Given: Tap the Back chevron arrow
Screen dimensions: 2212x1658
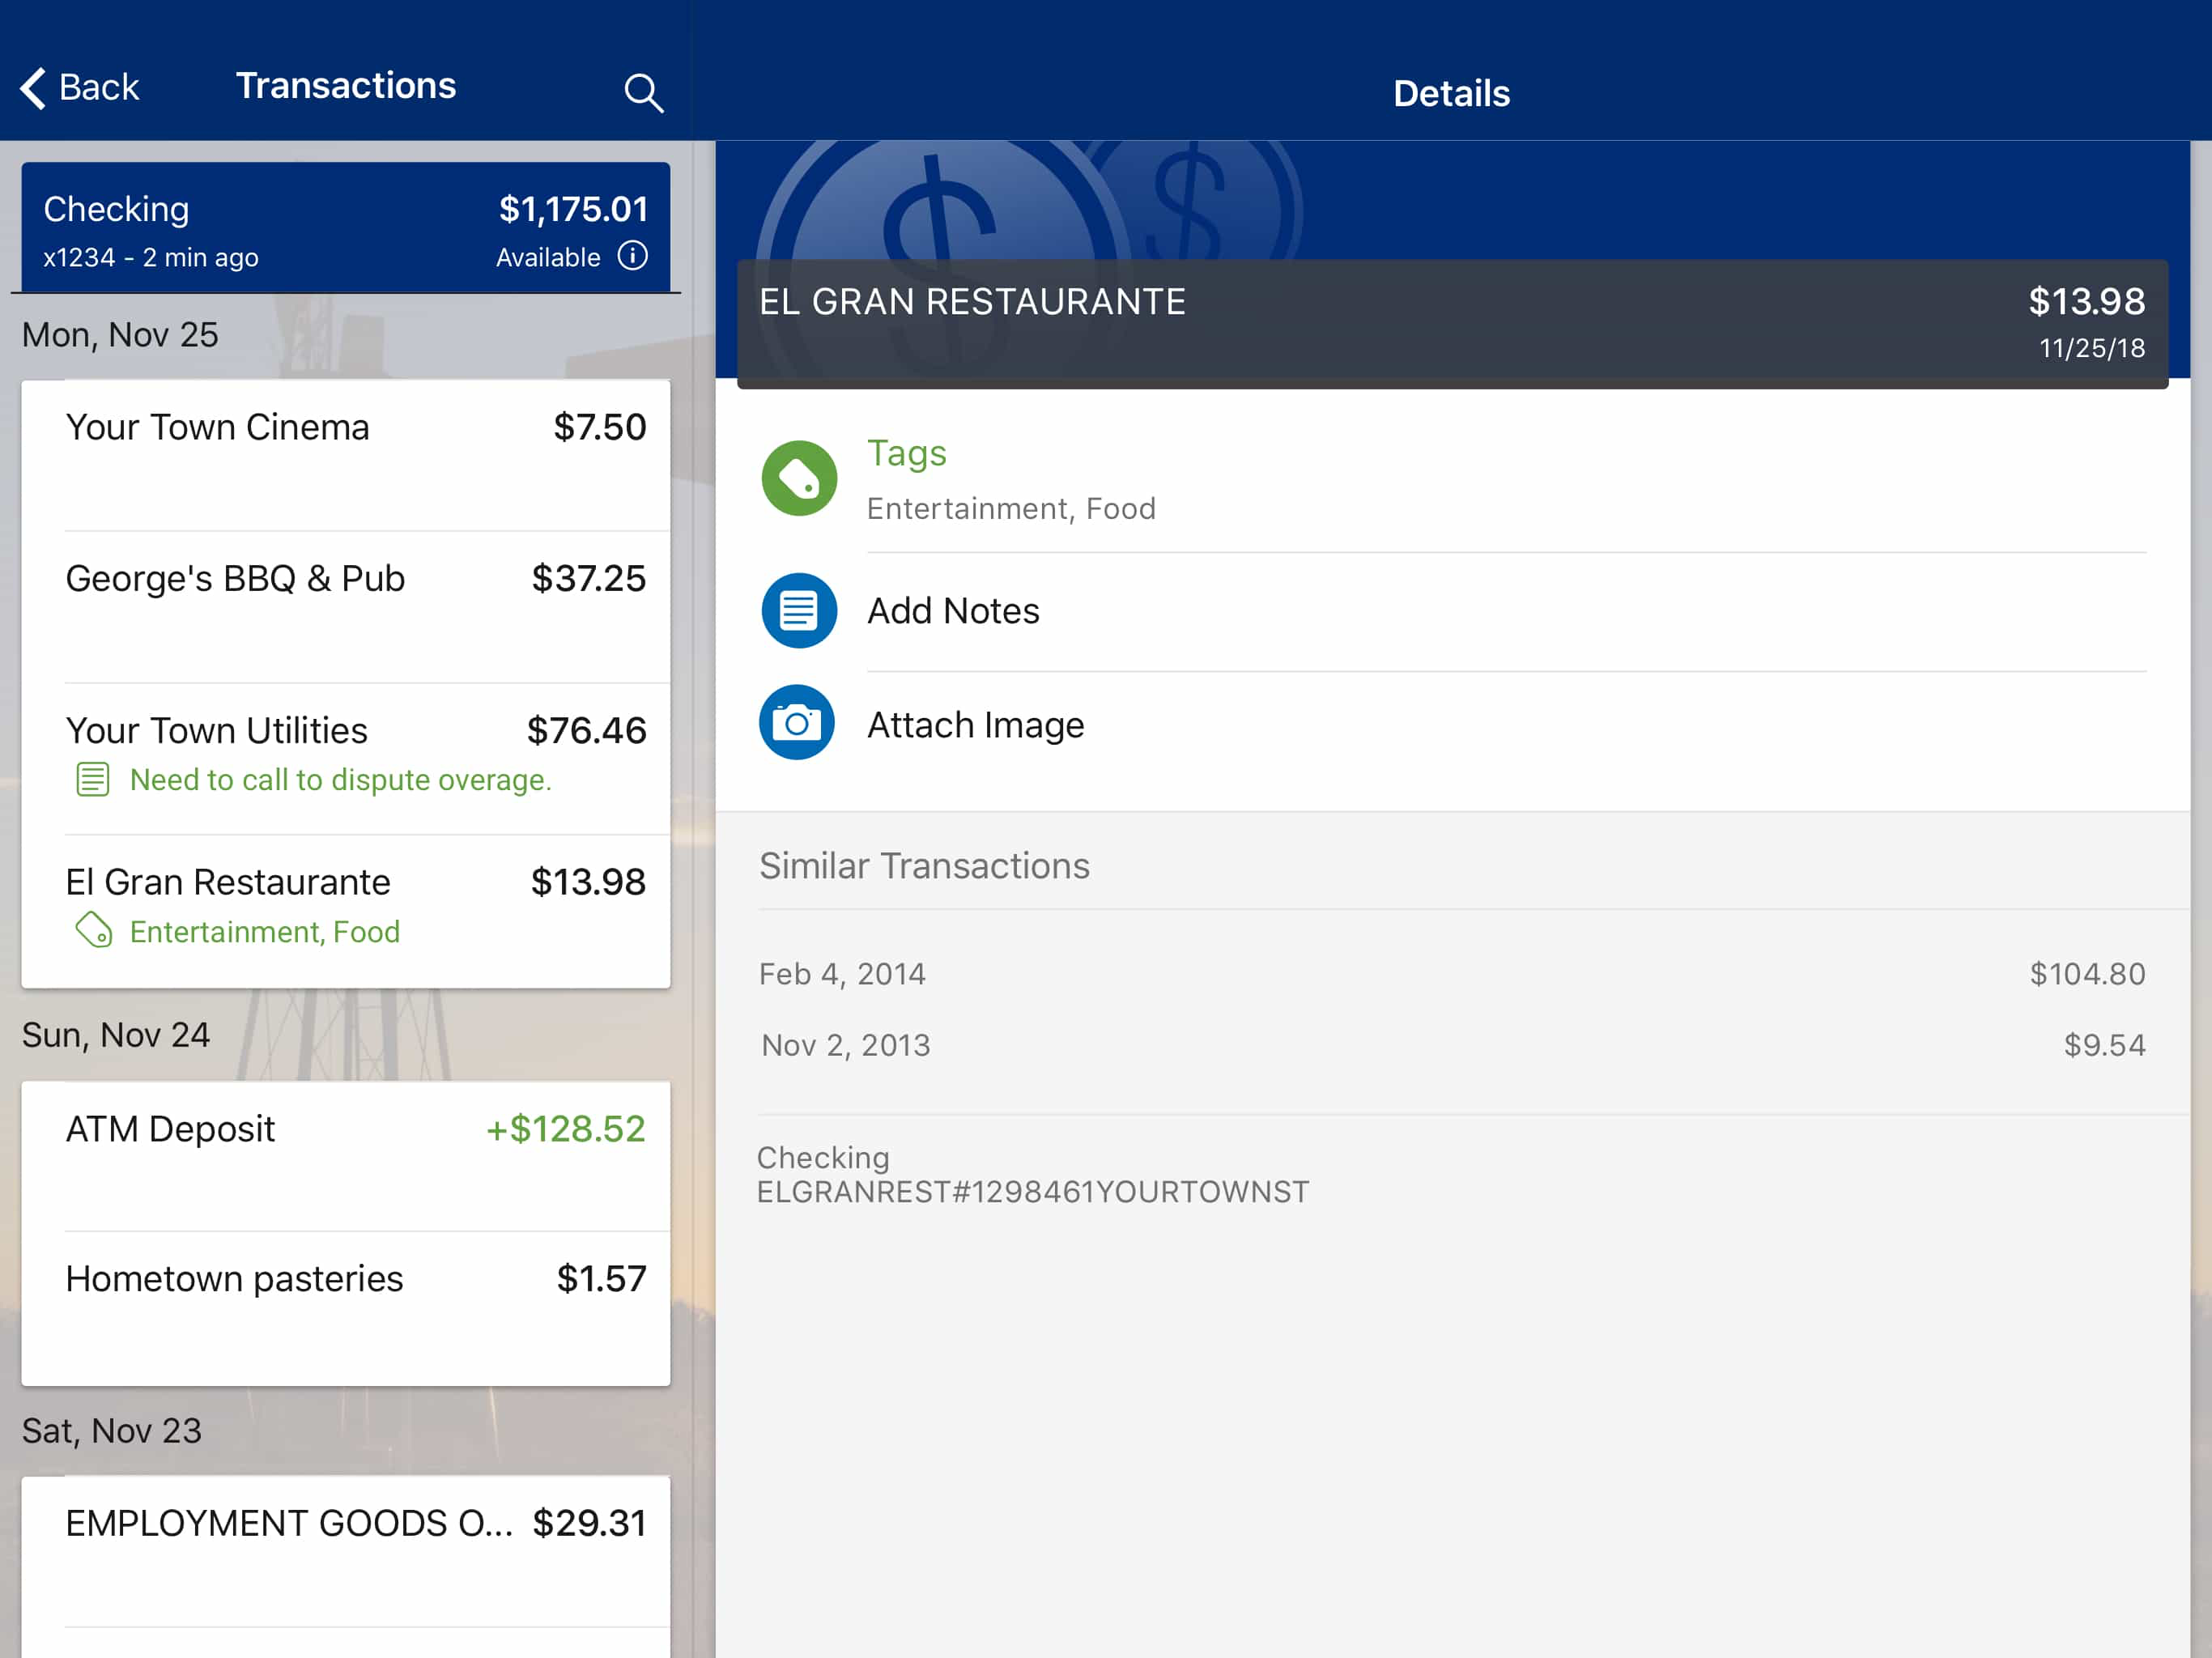Looking at the screenshot, I should click(x=33, y=88).
